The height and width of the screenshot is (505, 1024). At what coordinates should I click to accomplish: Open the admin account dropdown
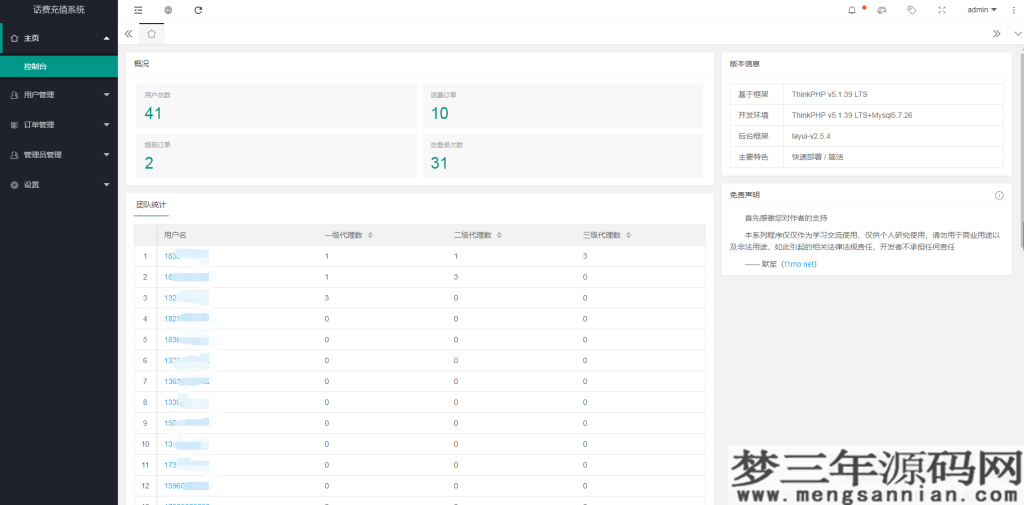982,10
